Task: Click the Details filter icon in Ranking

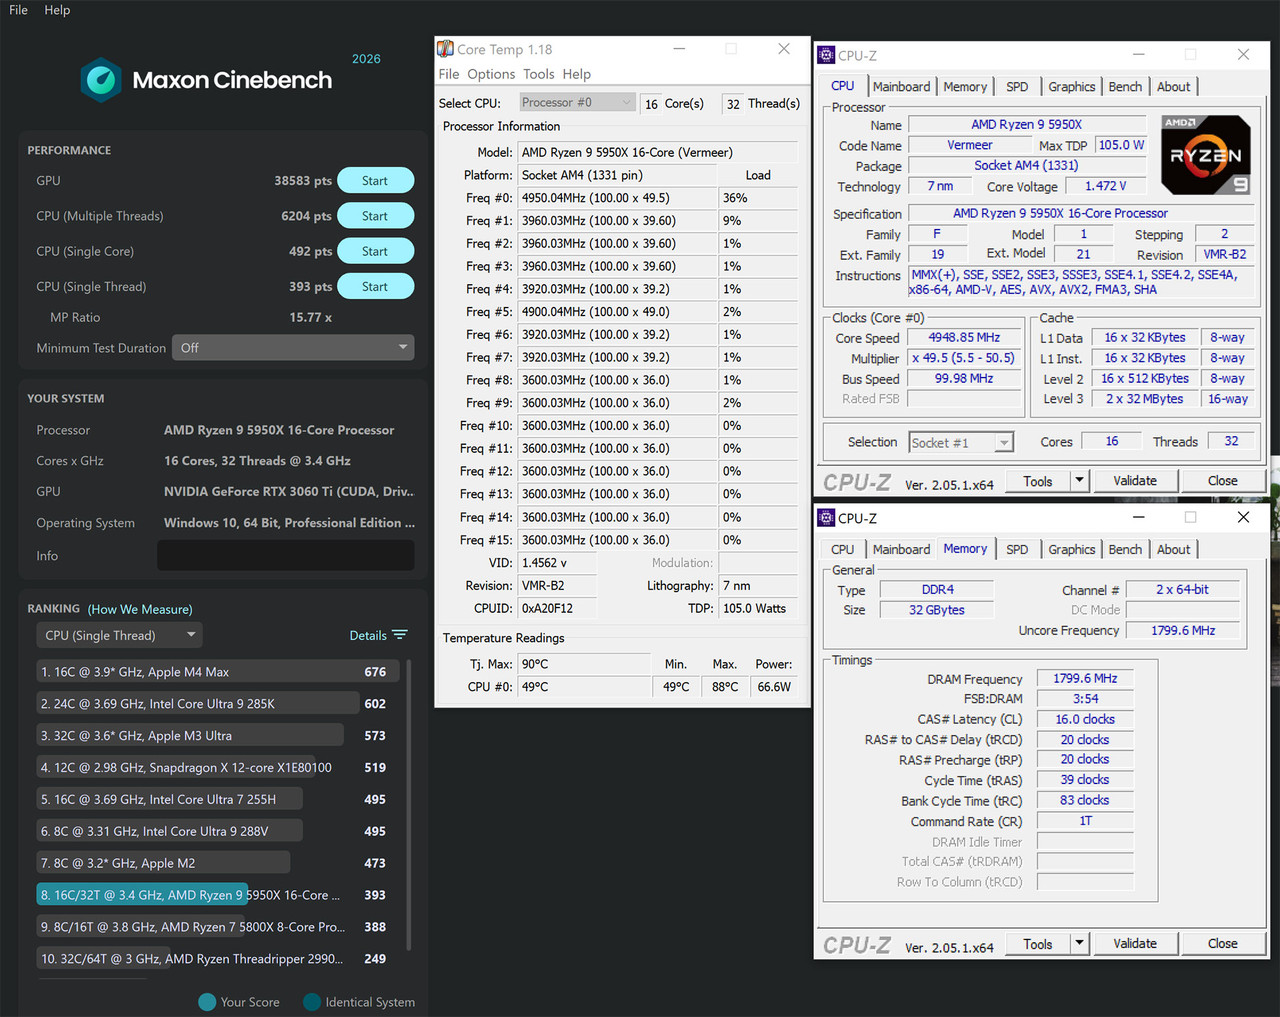Action: (400, 635)
